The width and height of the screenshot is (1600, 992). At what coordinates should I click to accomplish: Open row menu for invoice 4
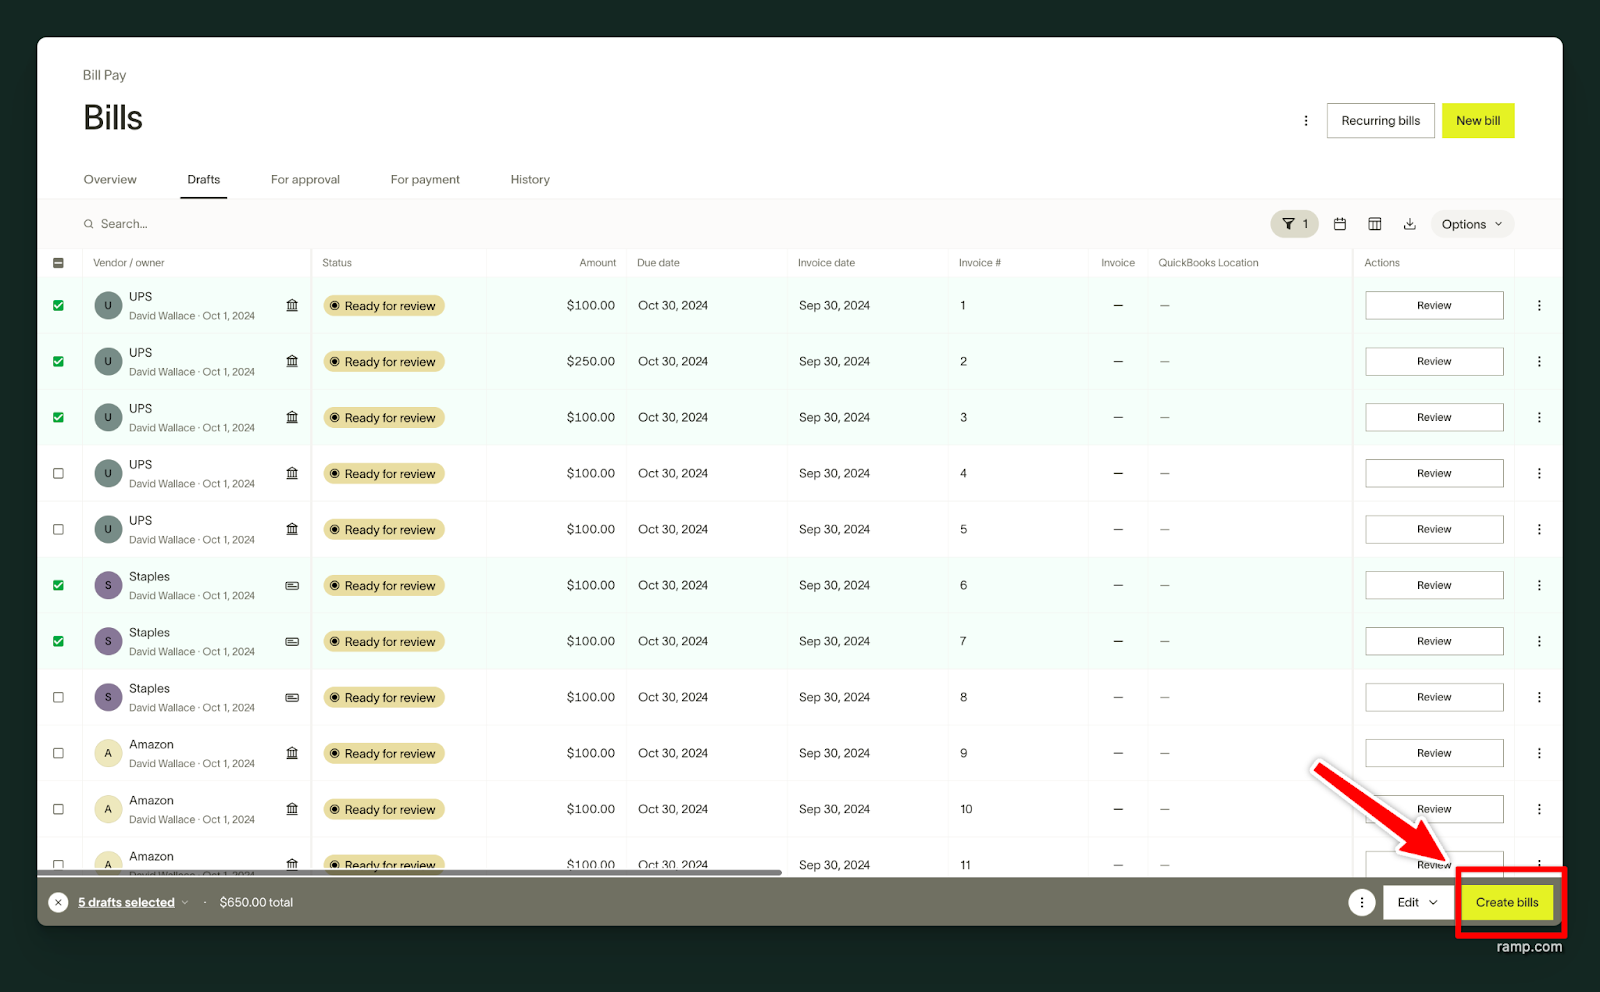pos(1539,474)
